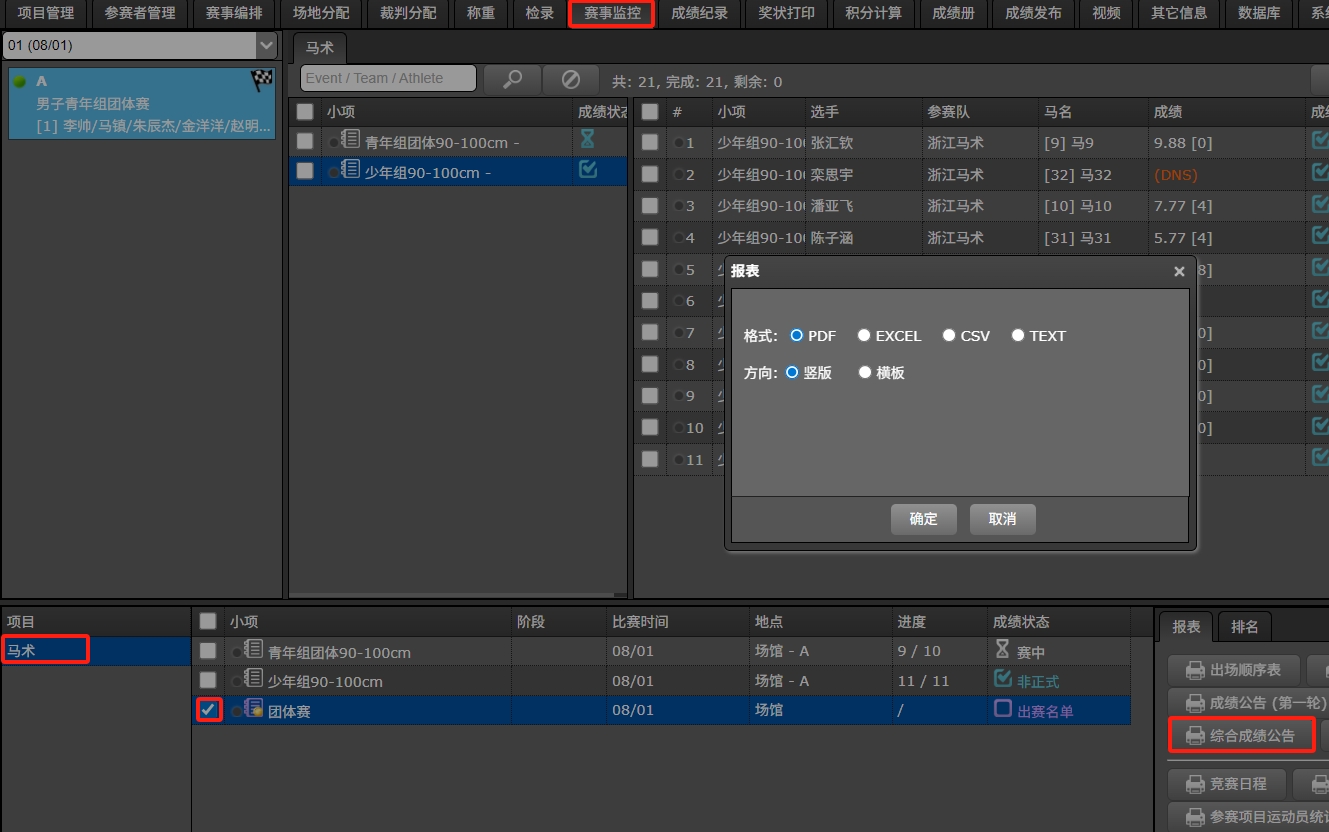Screen dimensions: 1329x832
Task: Click the Event / Team / Athlete search field
Action: point(388,78)
